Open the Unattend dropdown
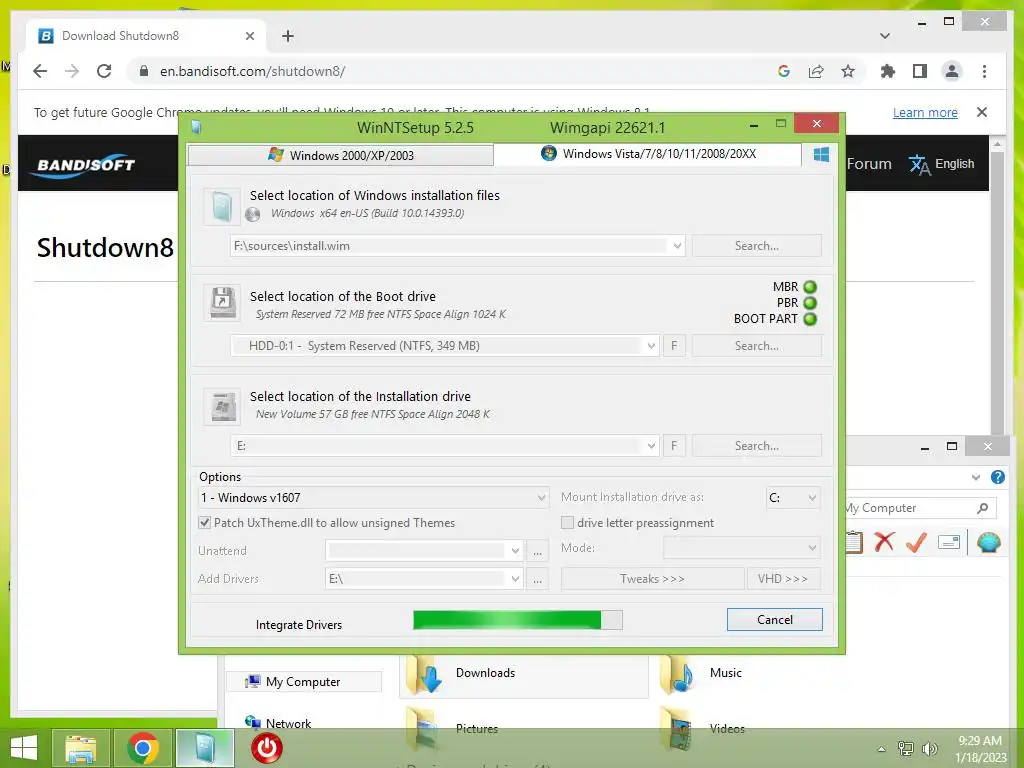The width and height of the screenshot is (1024, 768). point(515,551)
